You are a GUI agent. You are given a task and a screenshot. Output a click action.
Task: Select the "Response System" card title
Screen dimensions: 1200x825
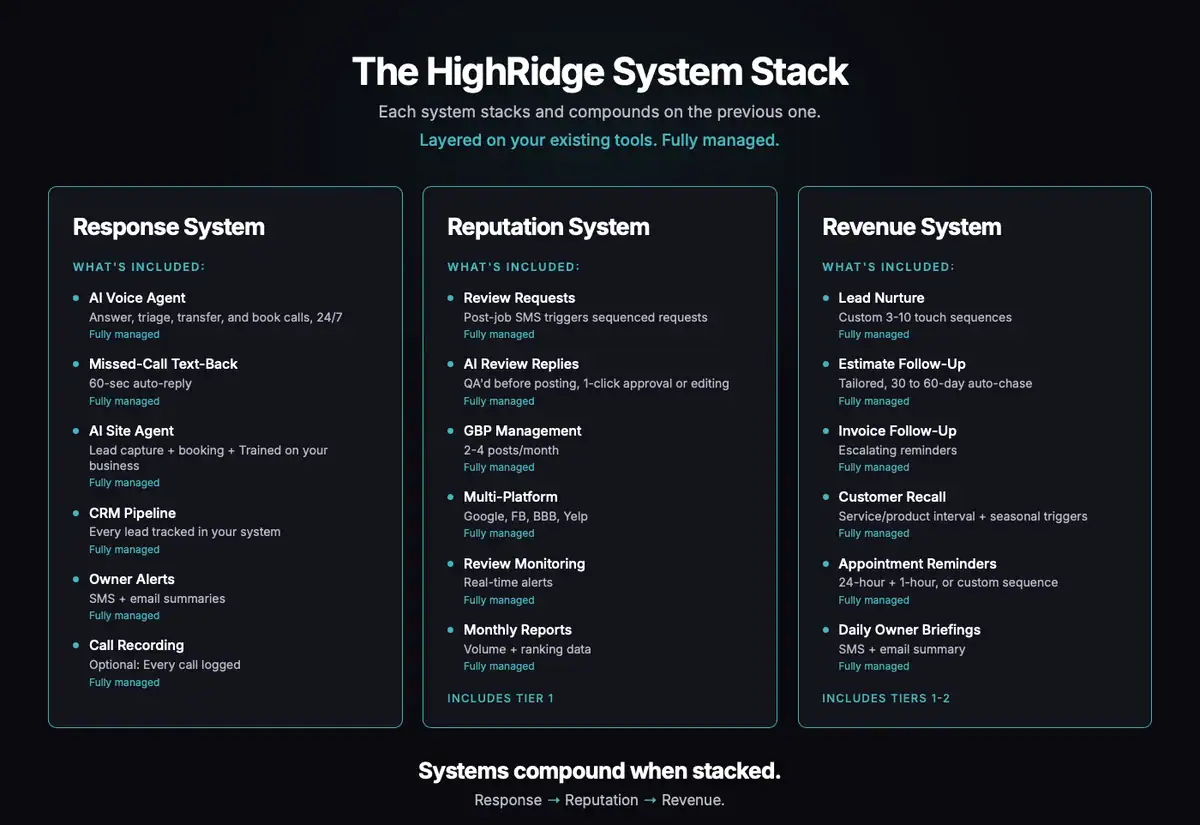point(169,227)
